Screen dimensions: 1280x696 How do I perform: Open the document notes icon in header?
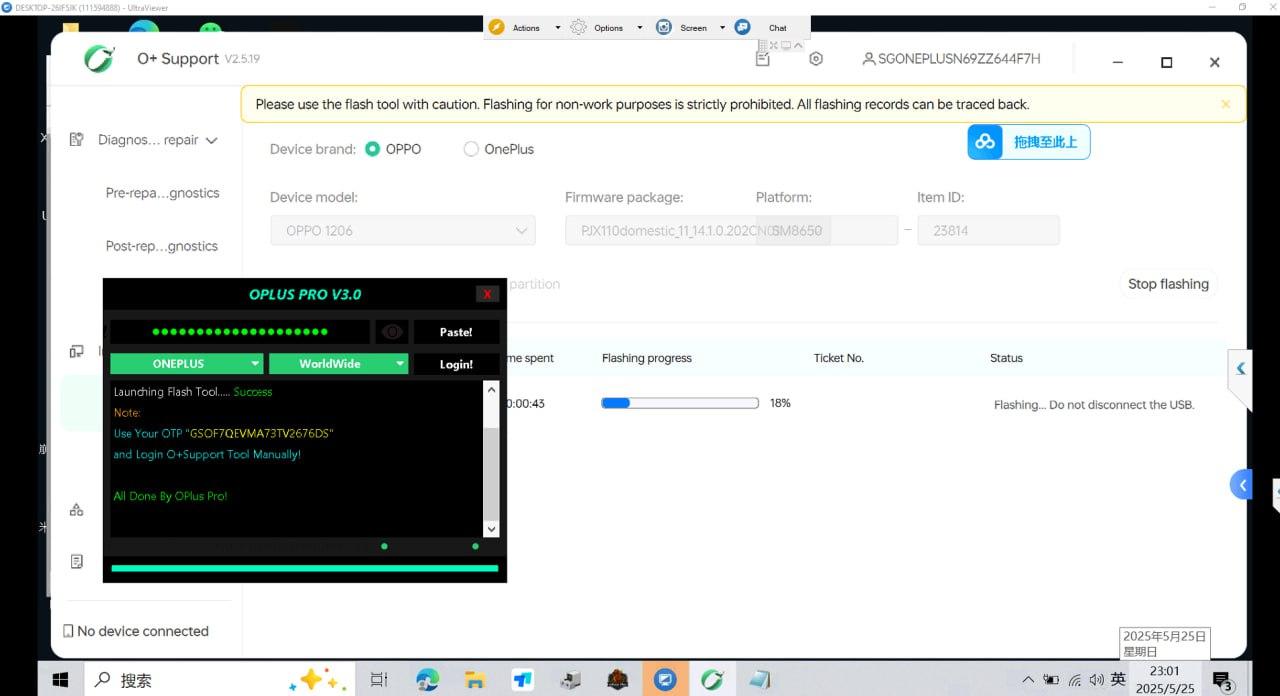pyautogui.click(x=763, y=59)
